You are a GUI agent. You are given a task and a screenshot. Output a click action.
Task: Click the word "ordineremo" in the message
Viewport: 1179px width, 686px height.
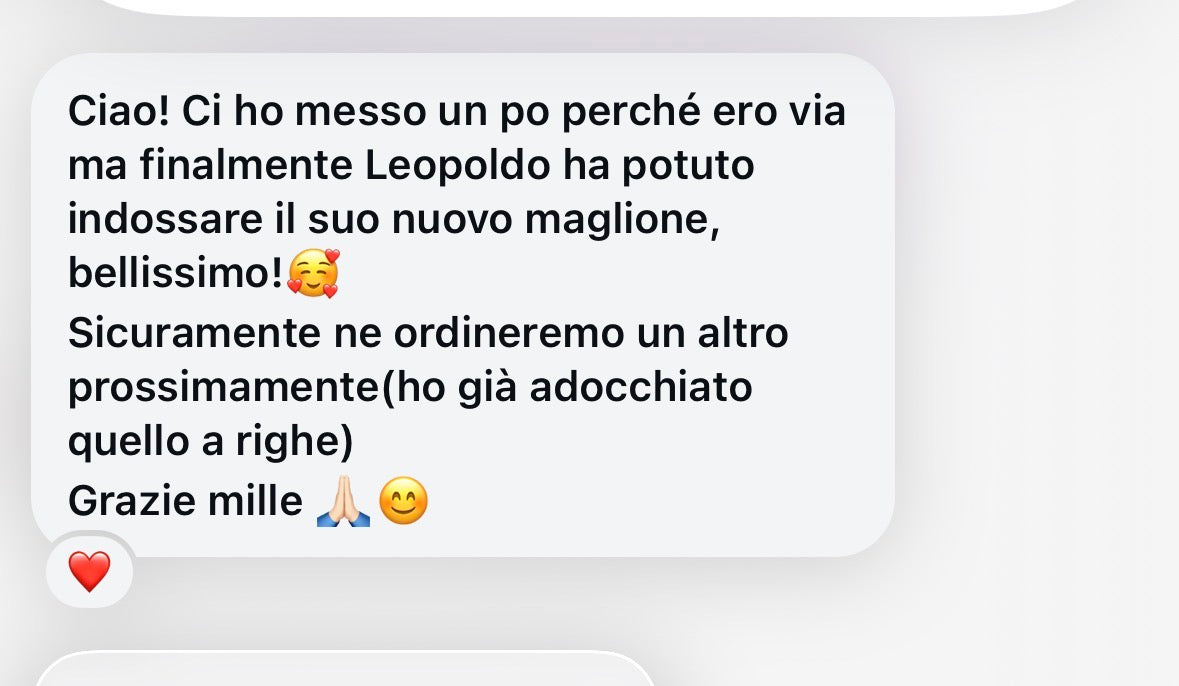click(x=509, y=332)
